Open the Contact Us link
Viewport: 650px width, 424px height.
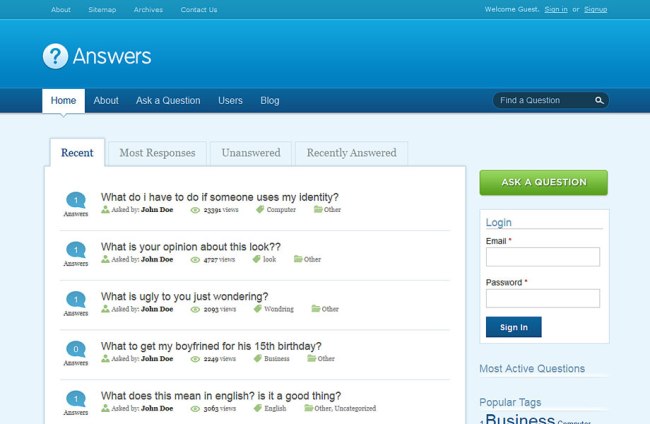point(199,10)
